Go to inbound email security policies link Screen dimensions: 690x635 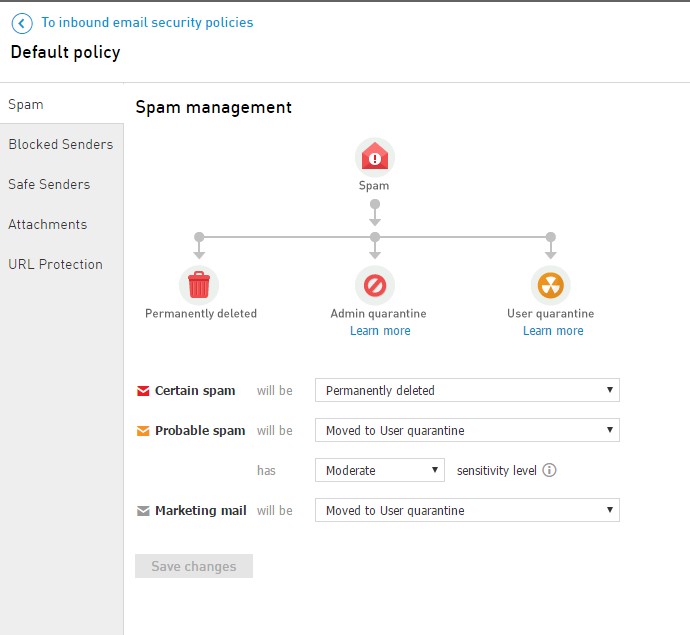pyautogui.click(x=147, y=22)
